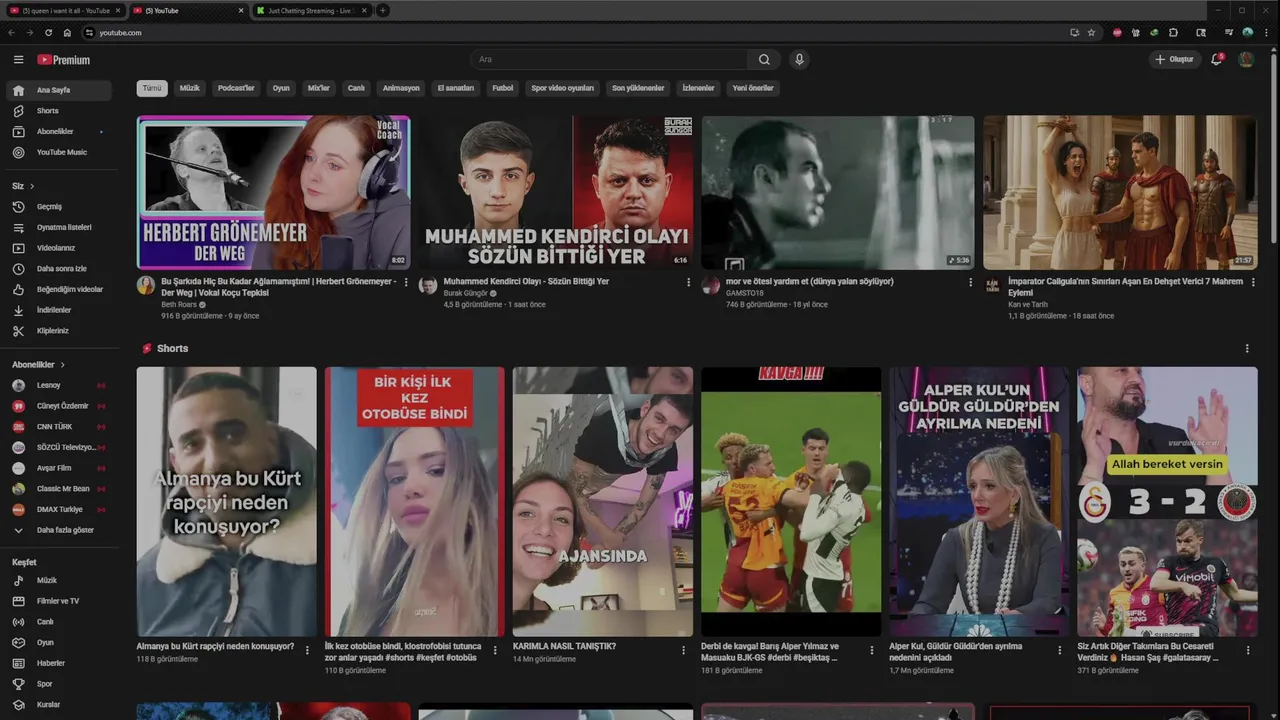Screen dimensions: 1280x720
Task: Expand the Abonelikler section header
Action: pyautogui.click(x=38, y=365)
